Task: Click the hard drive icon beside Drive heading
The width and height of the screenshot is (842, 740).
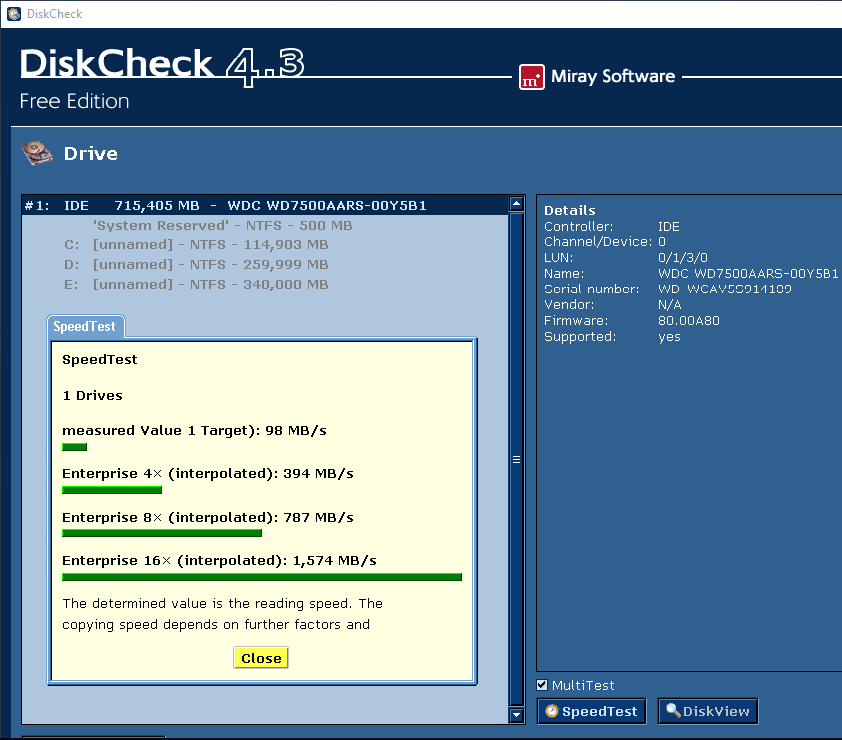Action: (37, 153)
